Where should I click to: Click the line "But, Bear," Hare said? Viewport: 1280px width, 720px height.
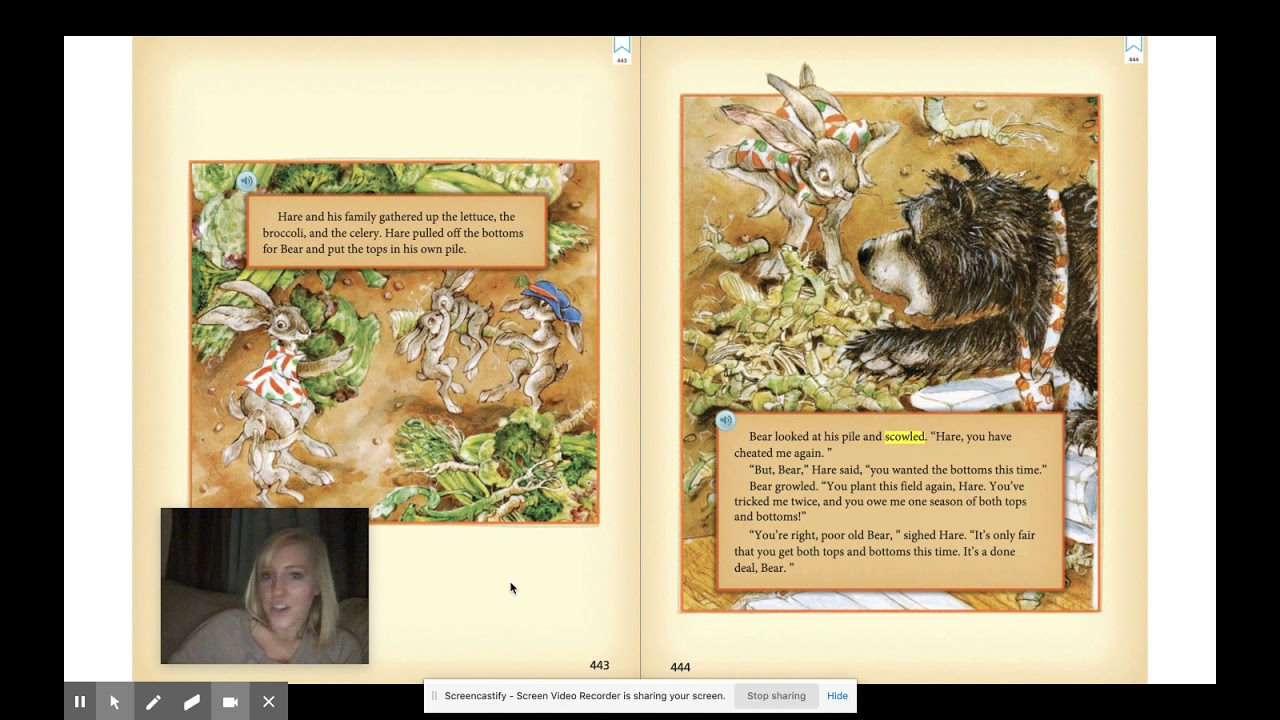[x=897, y=470]
